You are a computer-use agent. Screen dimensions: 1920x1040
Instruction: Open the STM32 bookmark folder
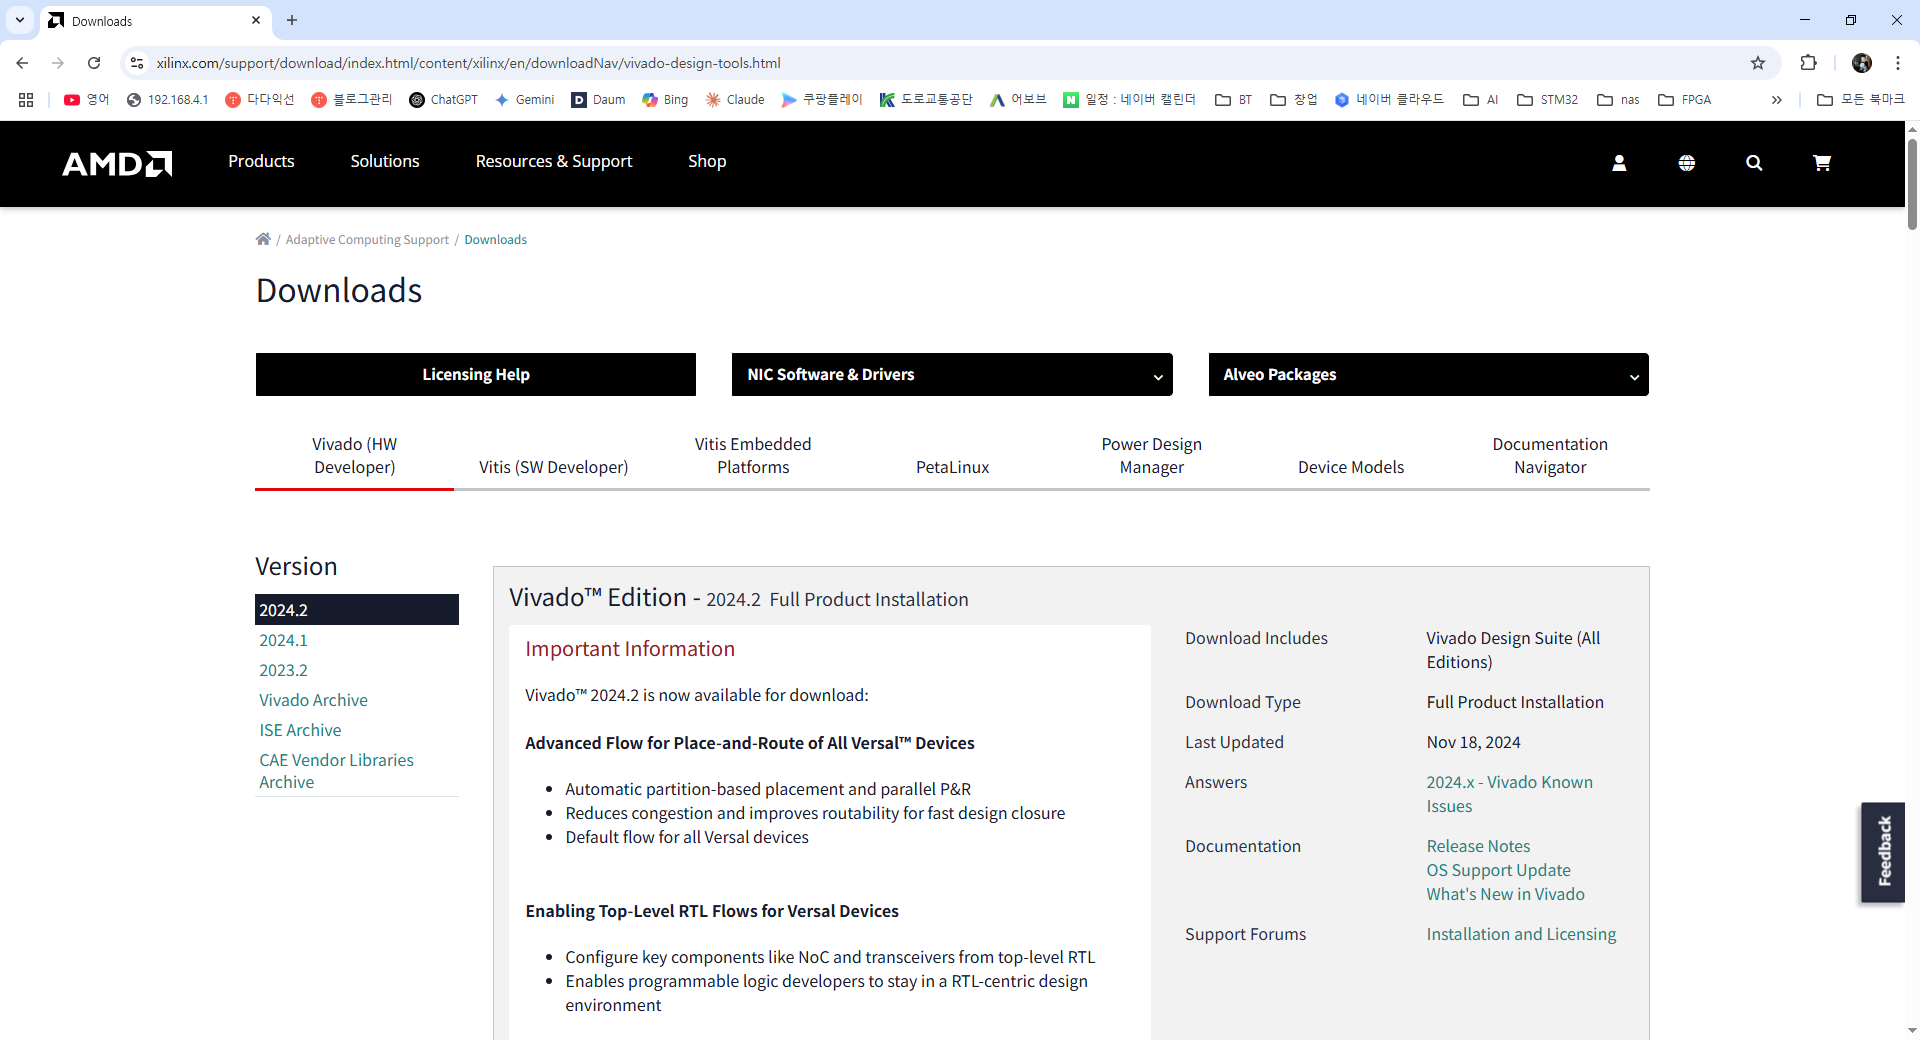[x=1547, y=100]
